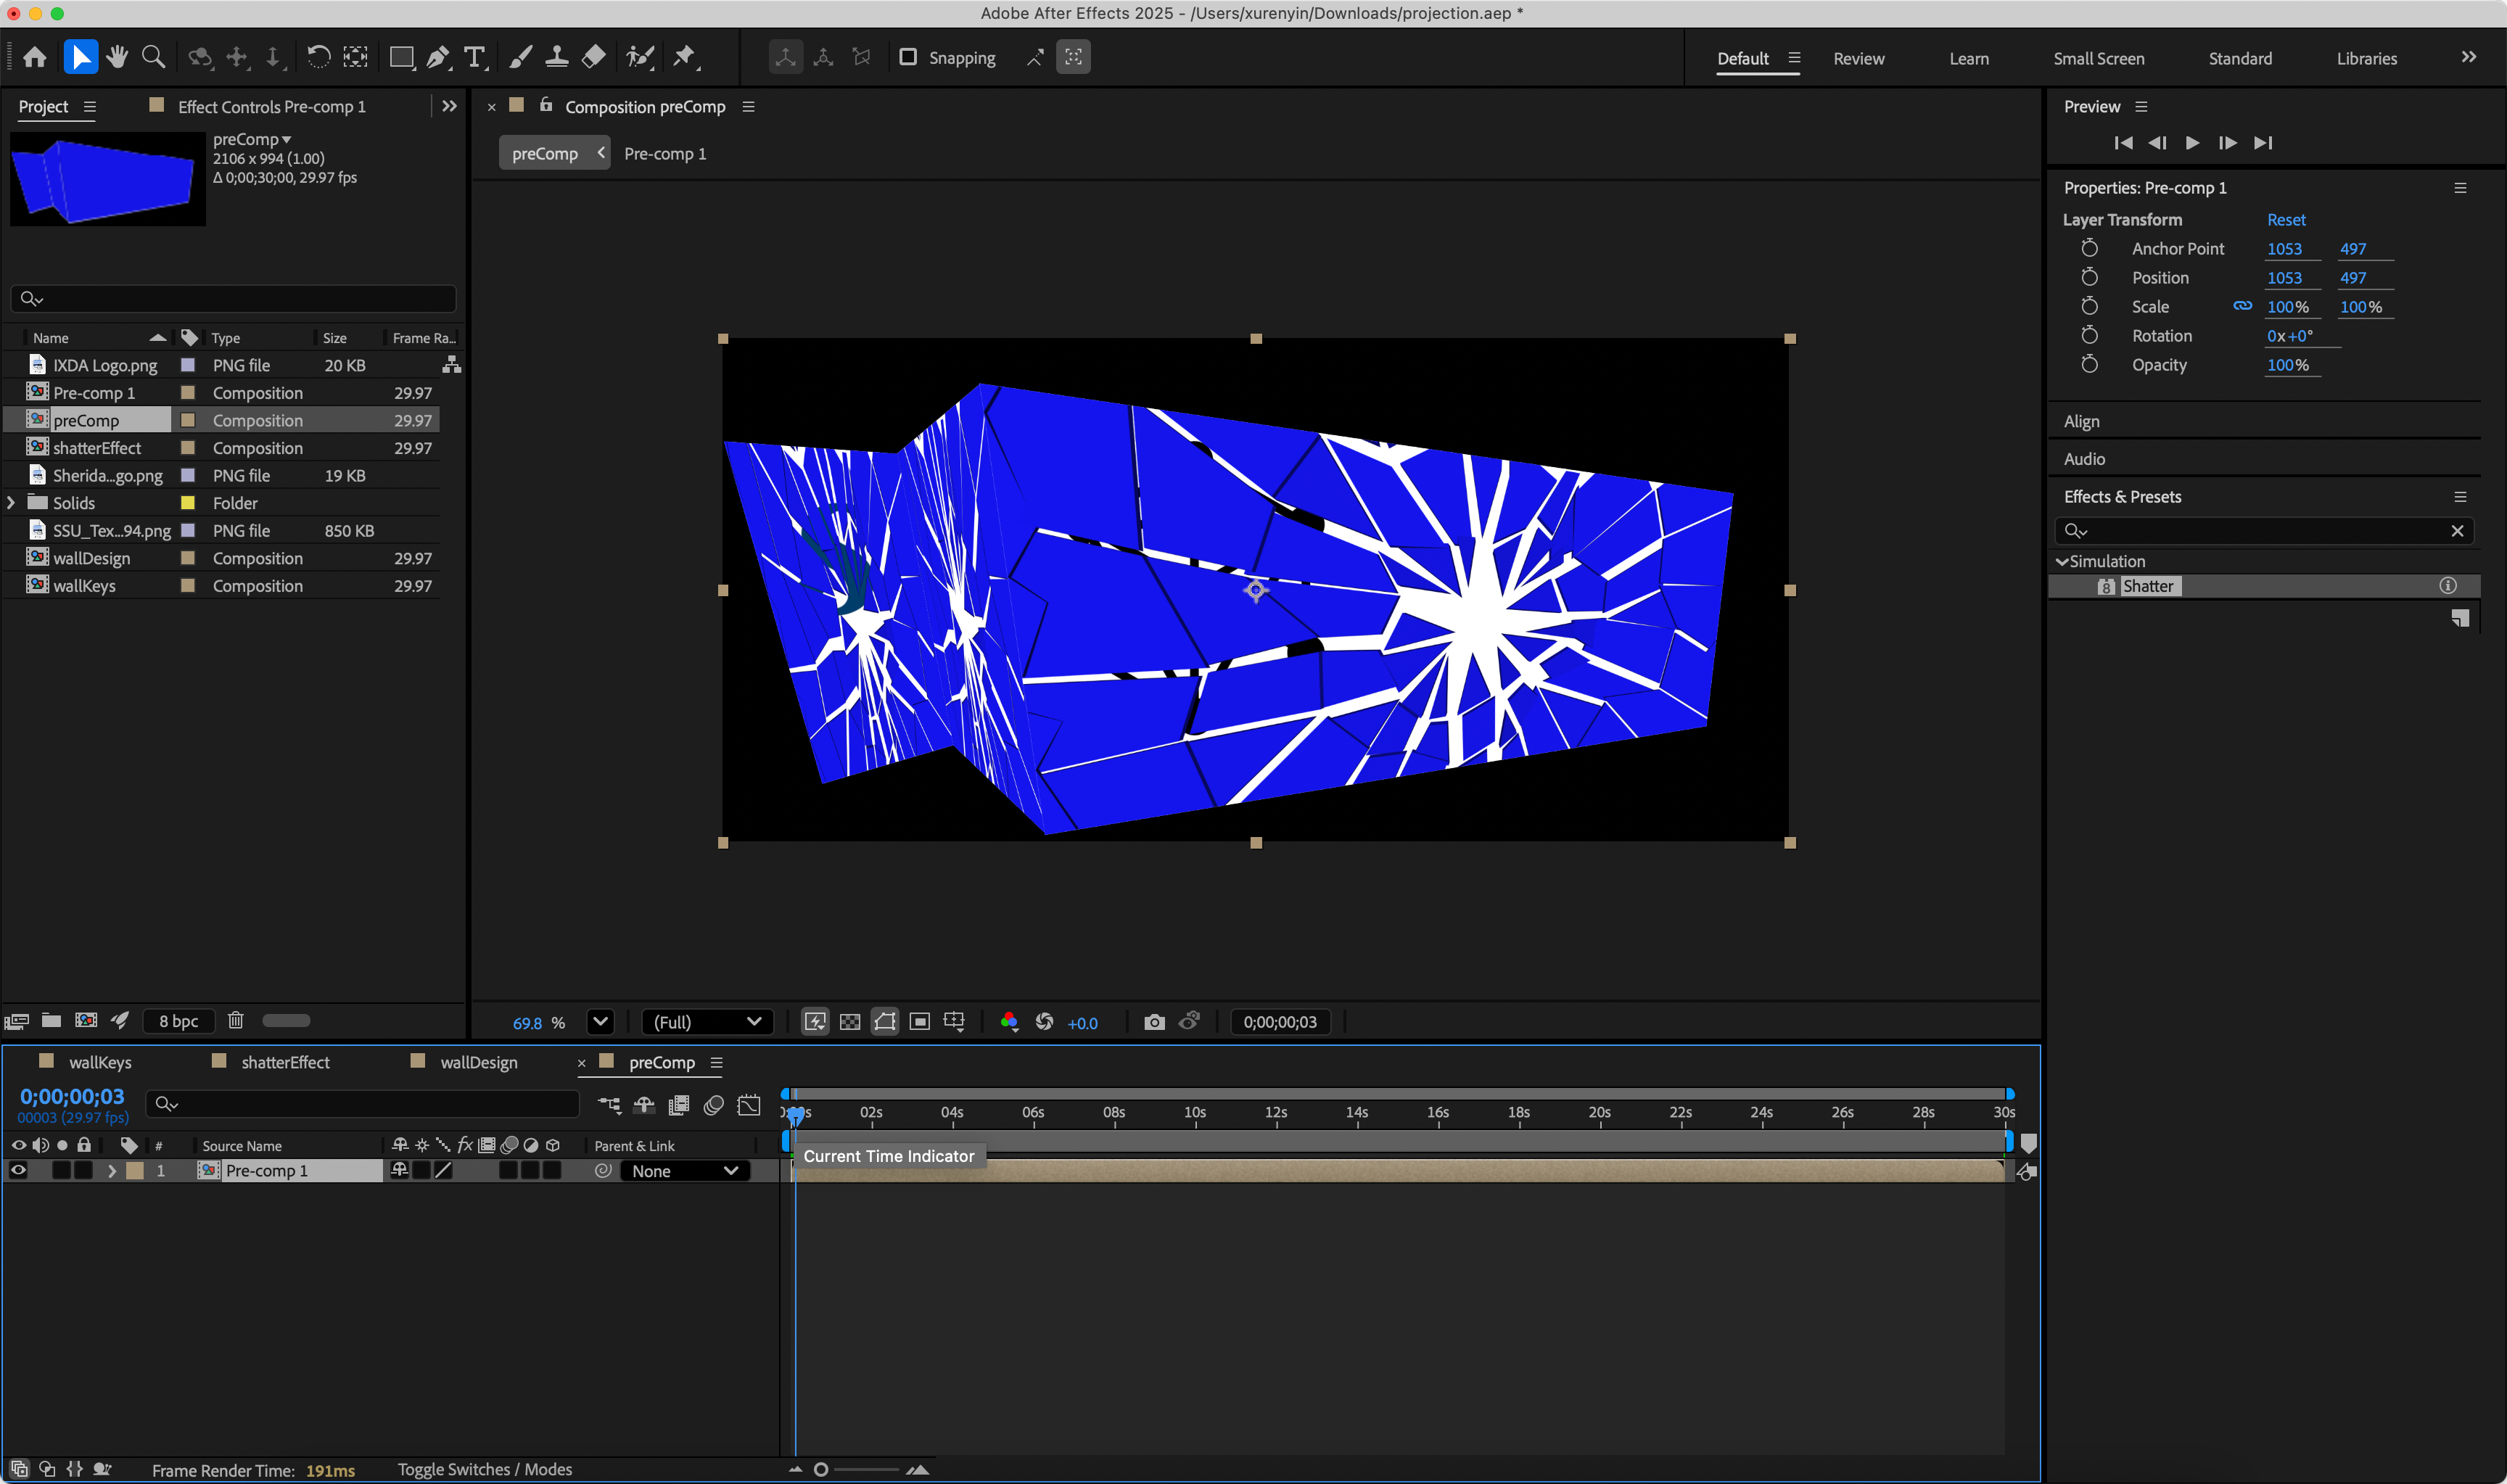Viewport: 2507px width, 1484px height.
Task: Select the Pen tool
Action: point(438,57)
